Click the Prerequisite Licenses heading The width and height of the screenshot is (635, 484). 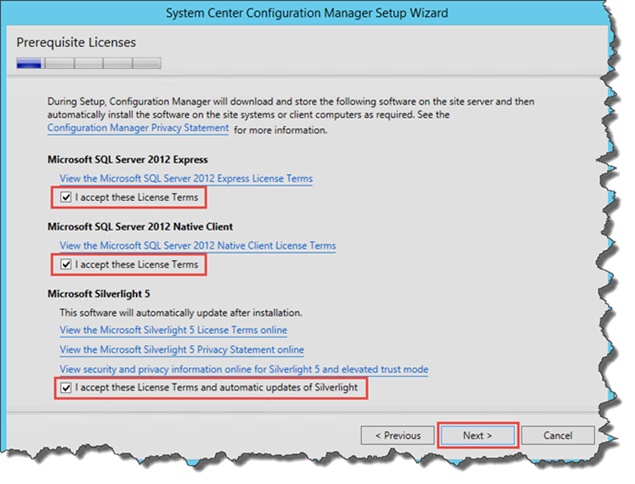point(76,43)
